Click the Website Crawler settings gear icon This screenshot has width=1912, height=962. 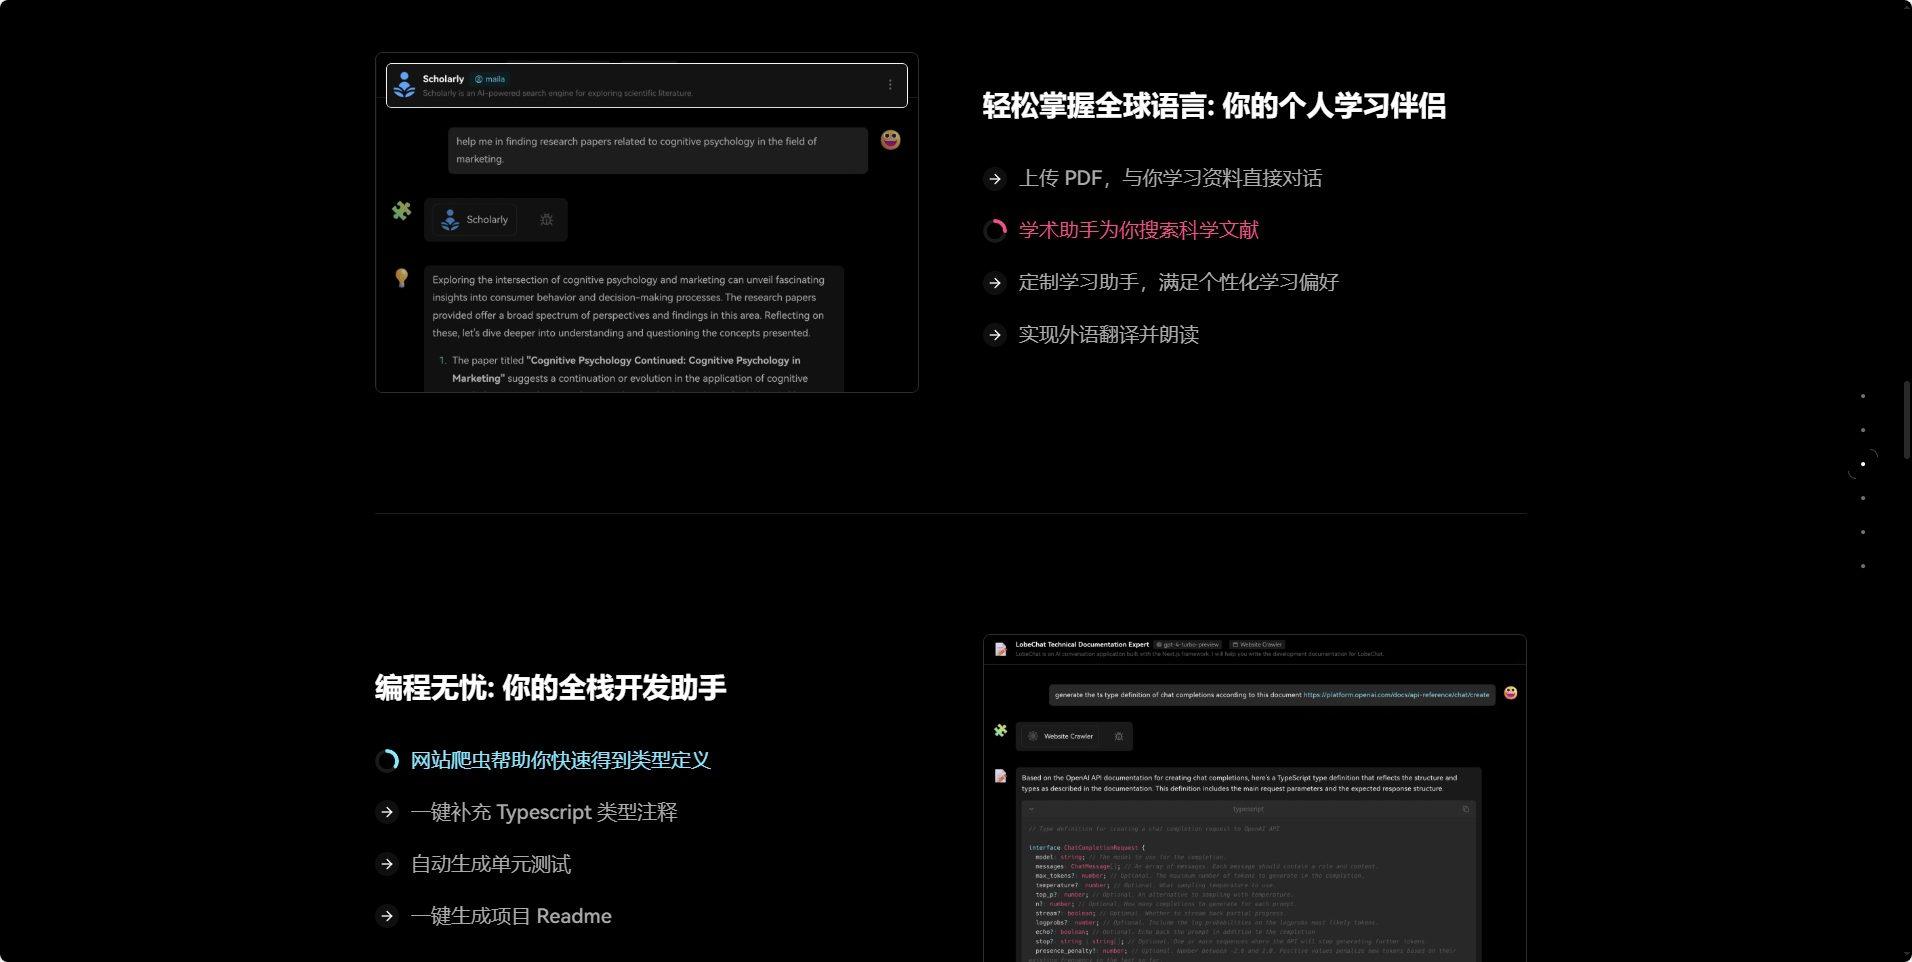click(x=1118, y=737)
